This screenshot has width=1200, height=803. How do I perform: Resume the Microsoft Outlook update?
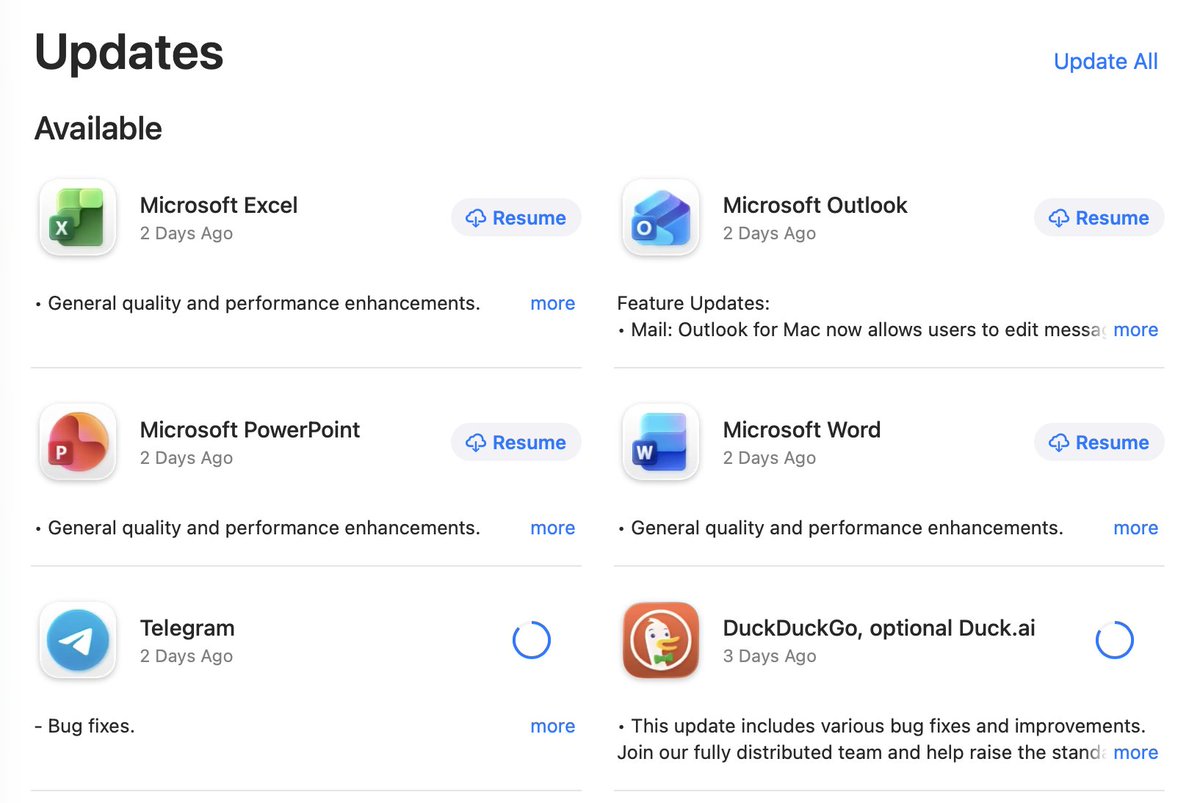pyautogui.click(x=1099, y=218)
